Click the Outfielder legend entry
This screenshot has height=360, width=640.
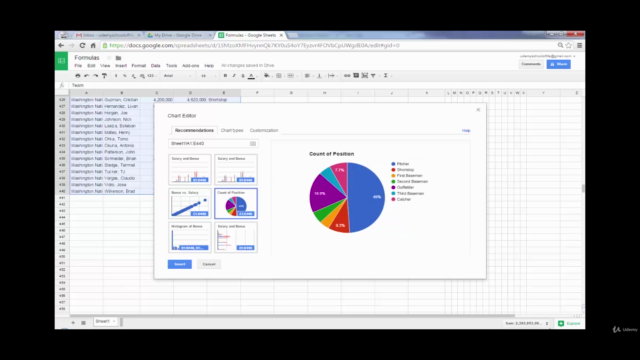tap(402, 187)
